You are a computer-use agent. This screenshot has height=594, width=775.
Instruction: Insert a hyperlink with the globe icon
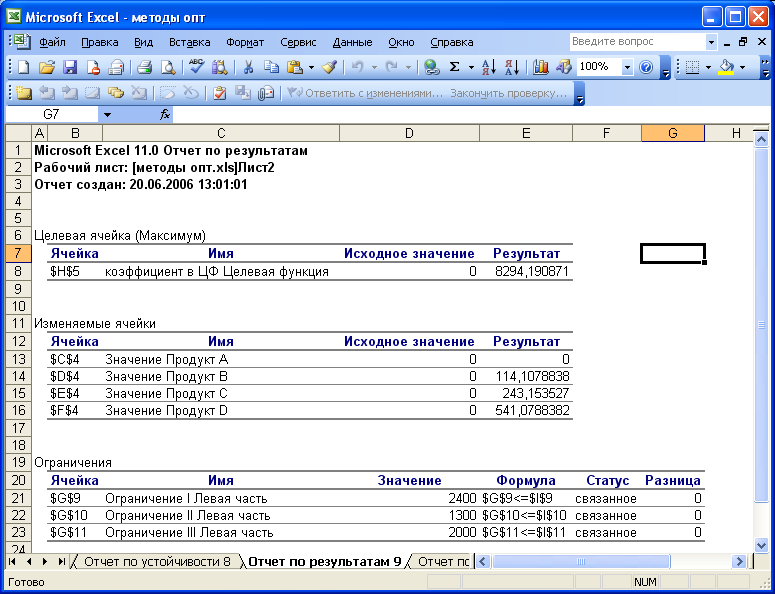point(431,67)
